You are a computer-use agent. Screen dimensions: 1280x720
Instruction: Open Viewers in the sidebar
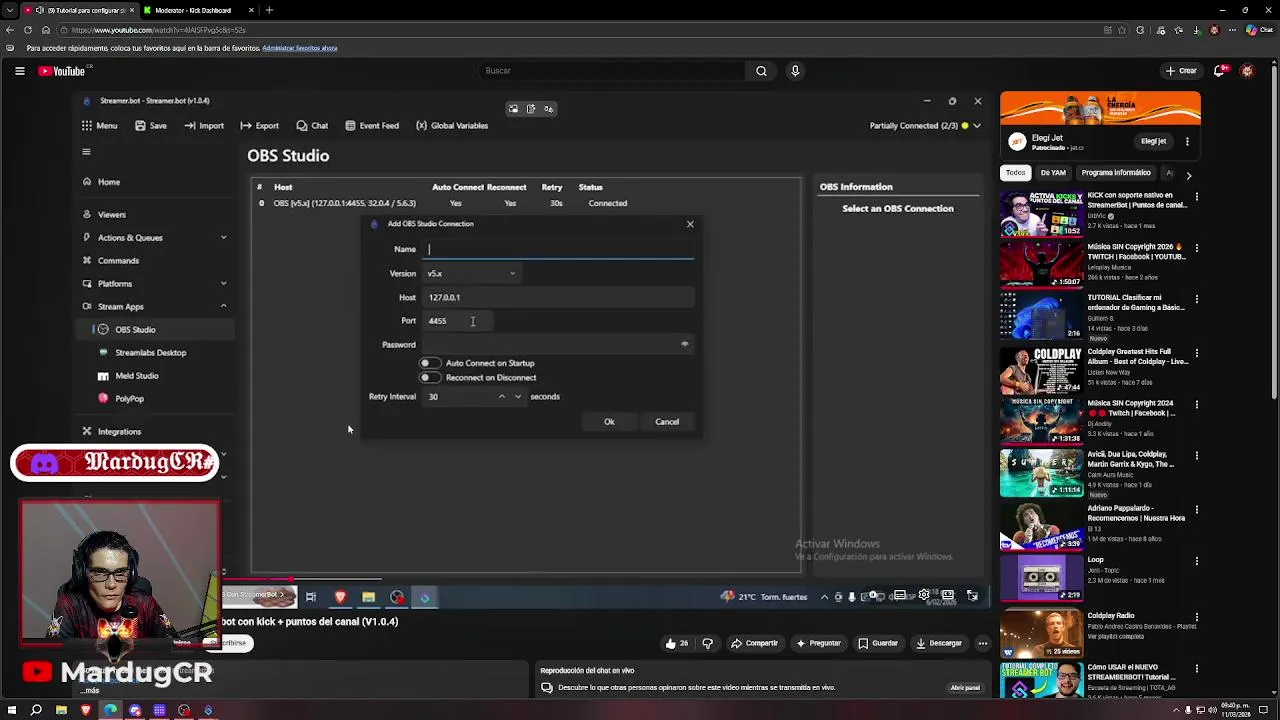[x=112, y=214]
